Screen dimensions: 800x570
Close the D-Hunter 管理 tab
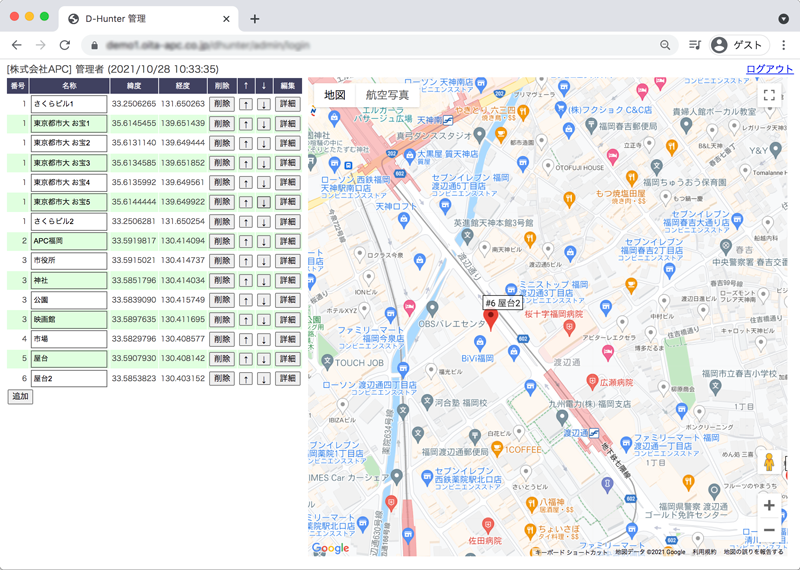227,19
